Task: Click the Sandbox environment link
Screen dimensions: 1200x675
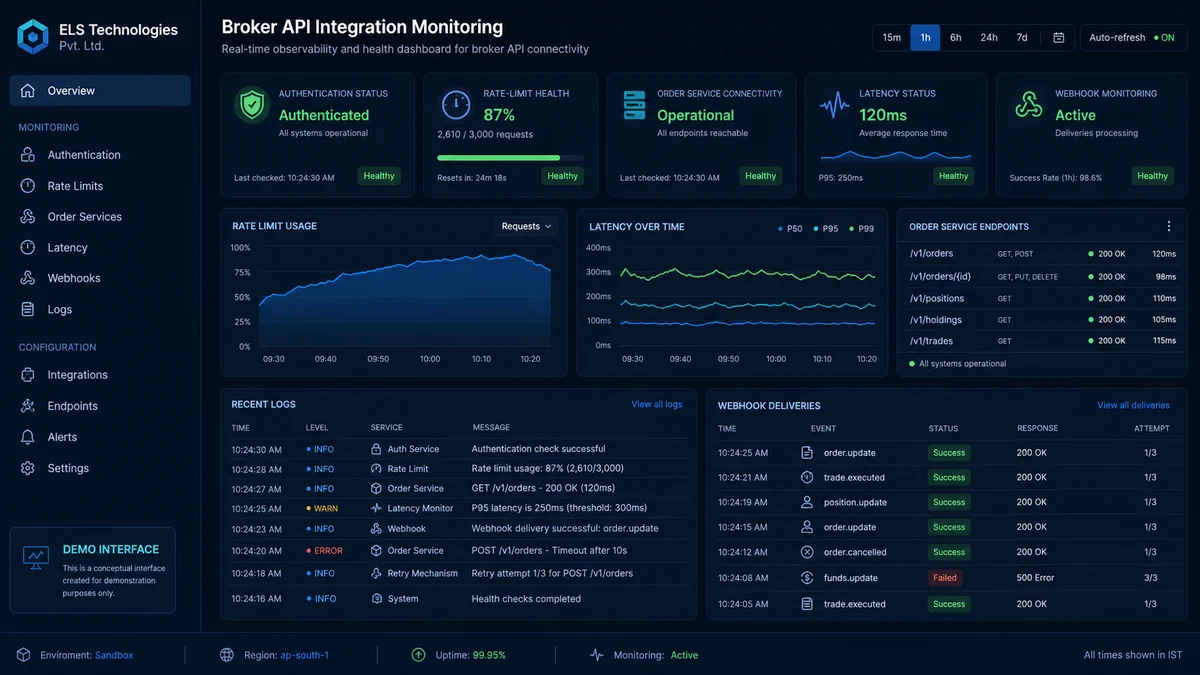Action: click(114, 655)
